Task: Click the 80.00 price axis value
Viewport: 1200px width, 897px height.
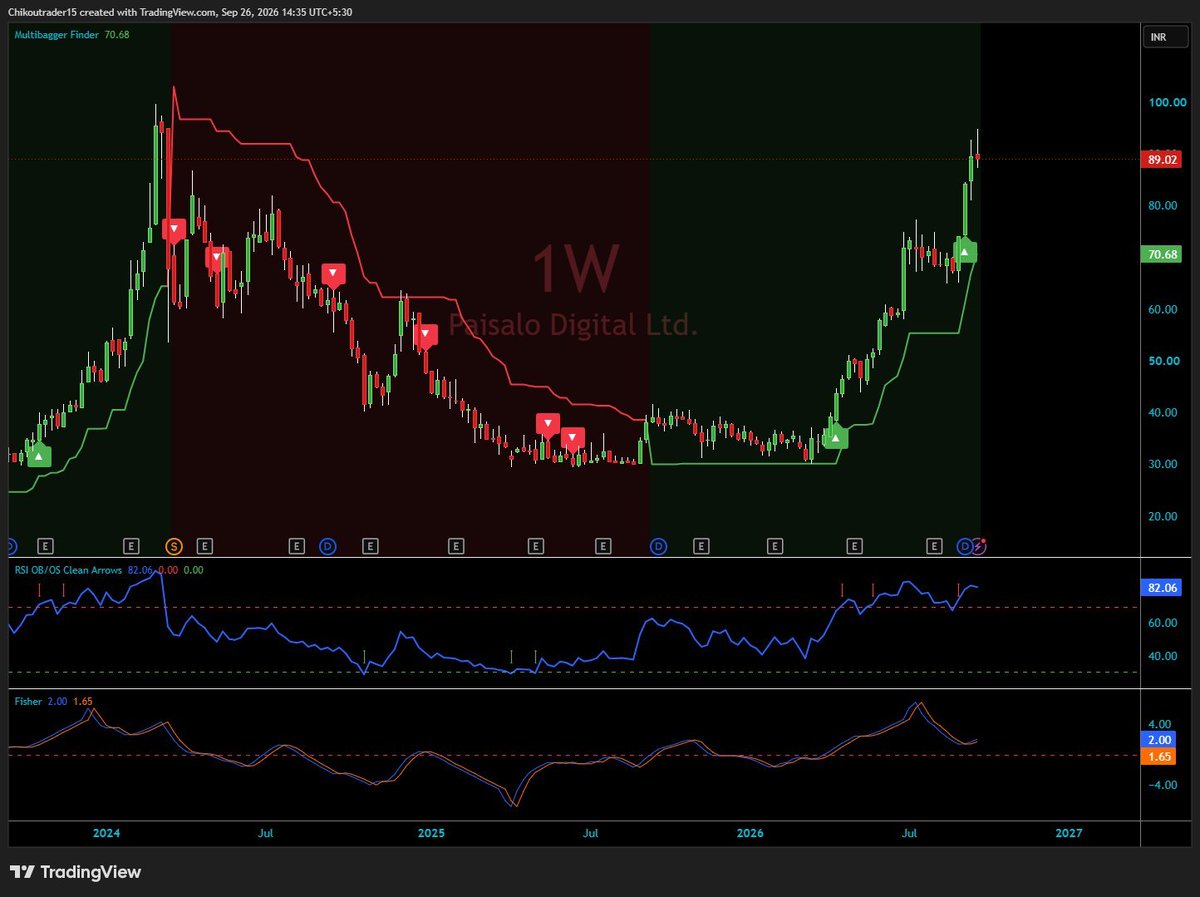Action: point(1163,206)
